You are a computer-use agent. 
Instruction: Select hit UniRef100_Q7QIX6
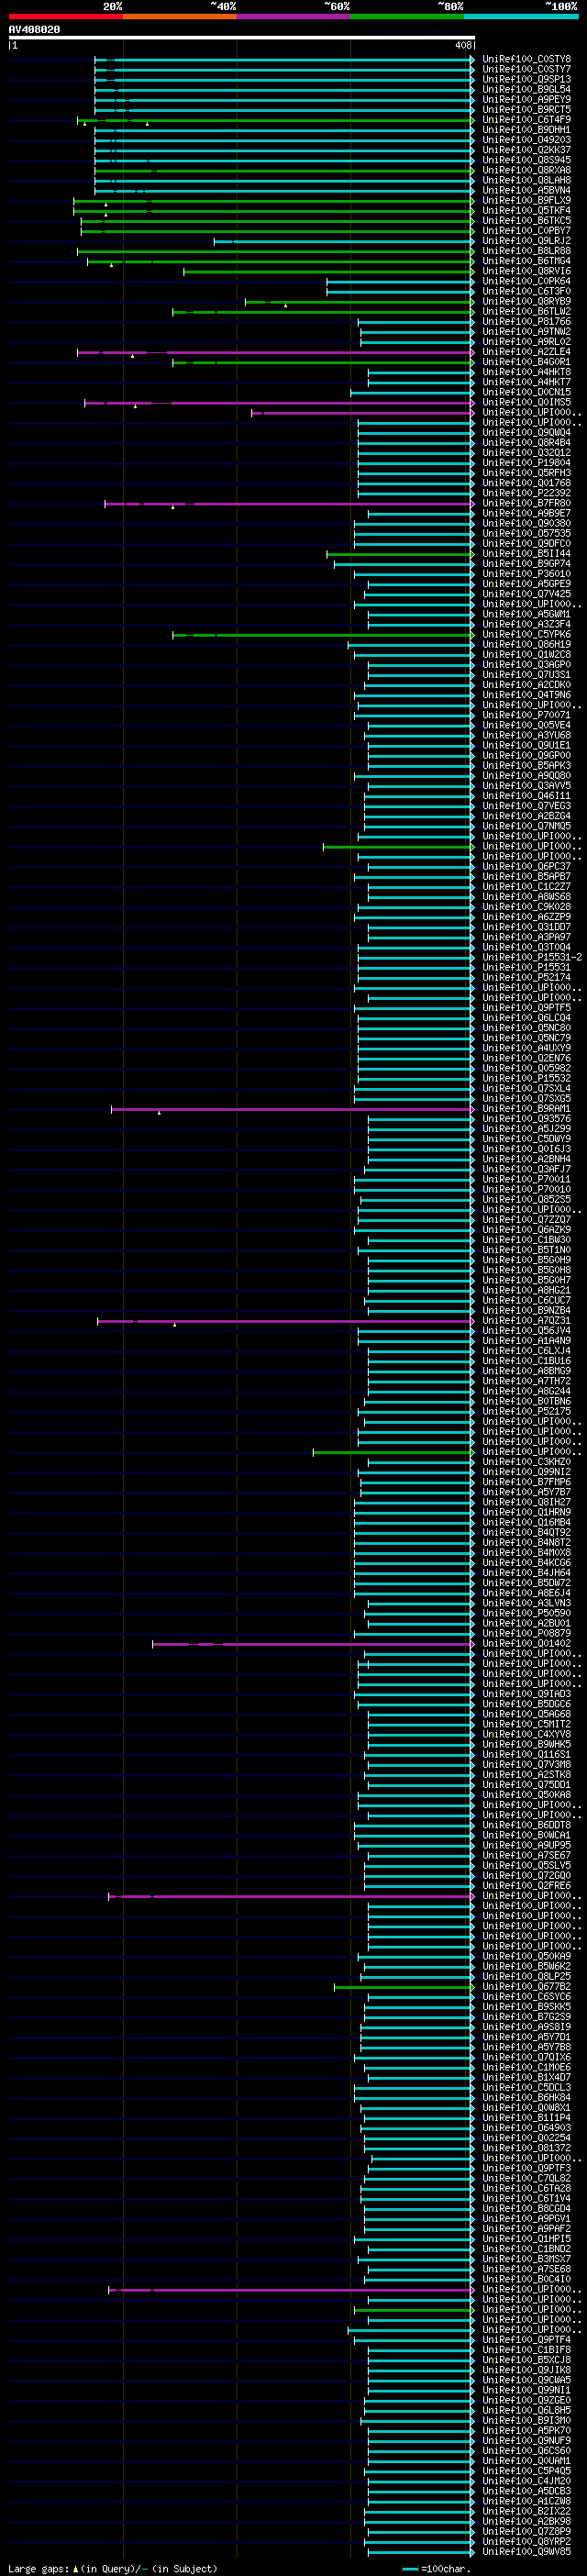[x=526, y=2058]
